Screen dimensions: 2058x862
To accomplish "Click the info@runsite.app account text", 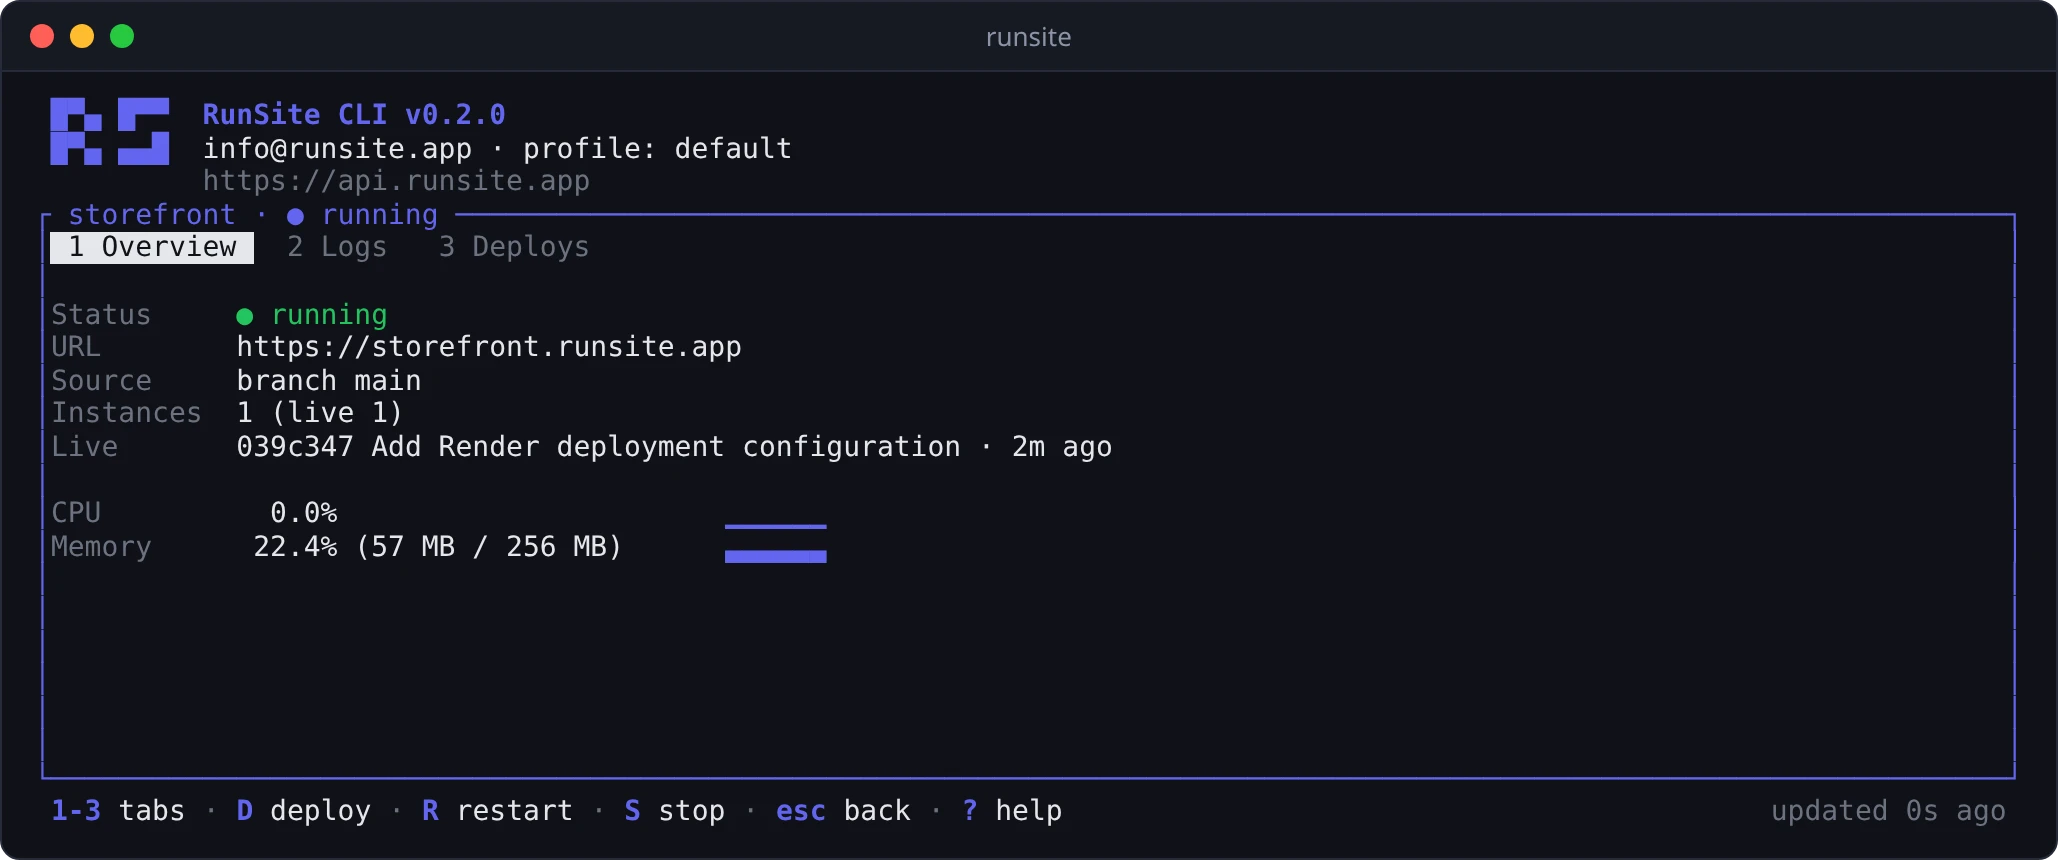I will point(337,149).
